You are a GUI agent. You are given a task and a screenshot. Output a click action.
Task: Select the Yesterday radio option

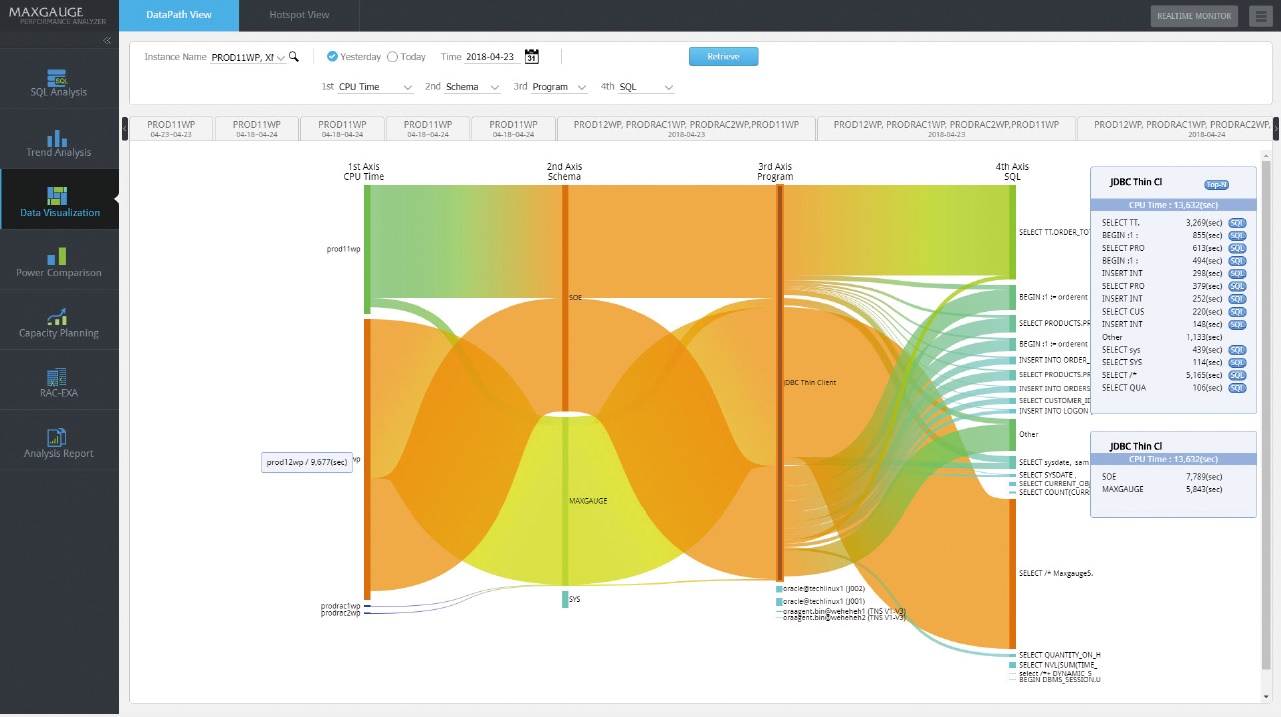click(x=332, y=57)
